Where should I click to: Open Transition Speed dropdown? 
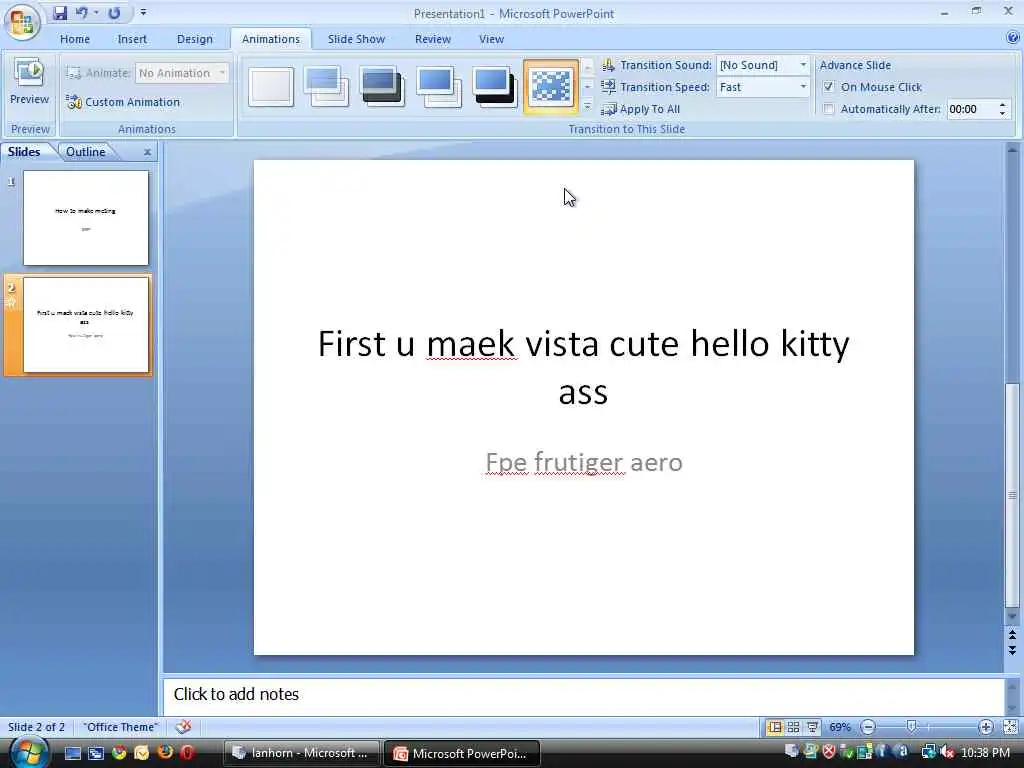(x=803, y=87)
